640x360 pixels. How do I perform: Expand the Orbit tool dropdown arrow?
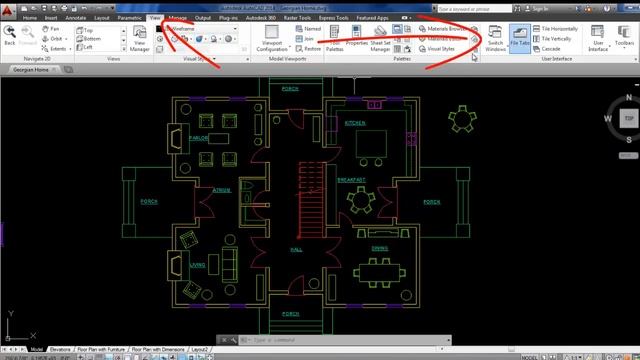pos(67,39)
